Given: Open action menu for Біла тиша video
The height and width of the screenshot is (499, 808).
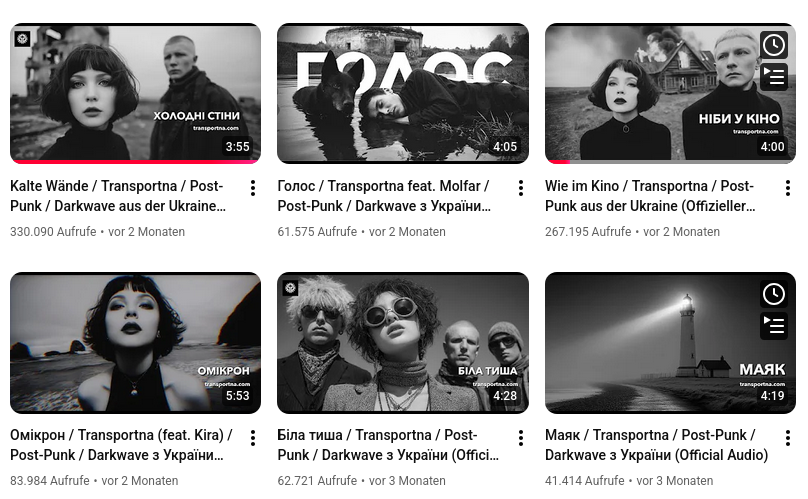Looking at the screenshot, I should point(521,438).
